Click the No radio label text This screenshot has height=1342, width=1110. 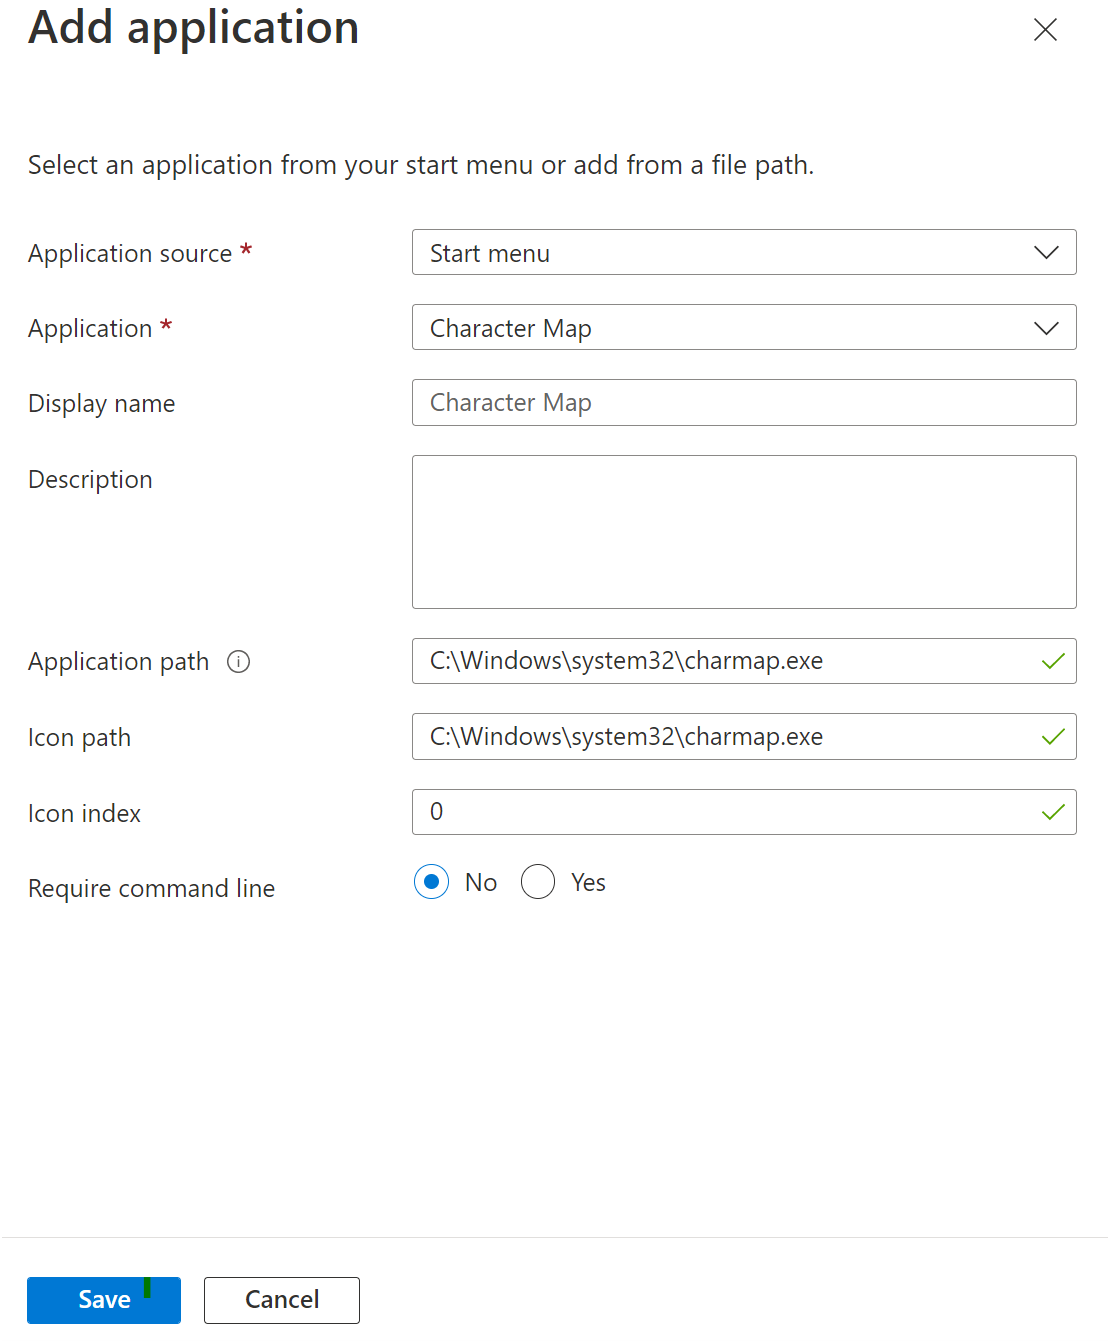pos(481,883)
